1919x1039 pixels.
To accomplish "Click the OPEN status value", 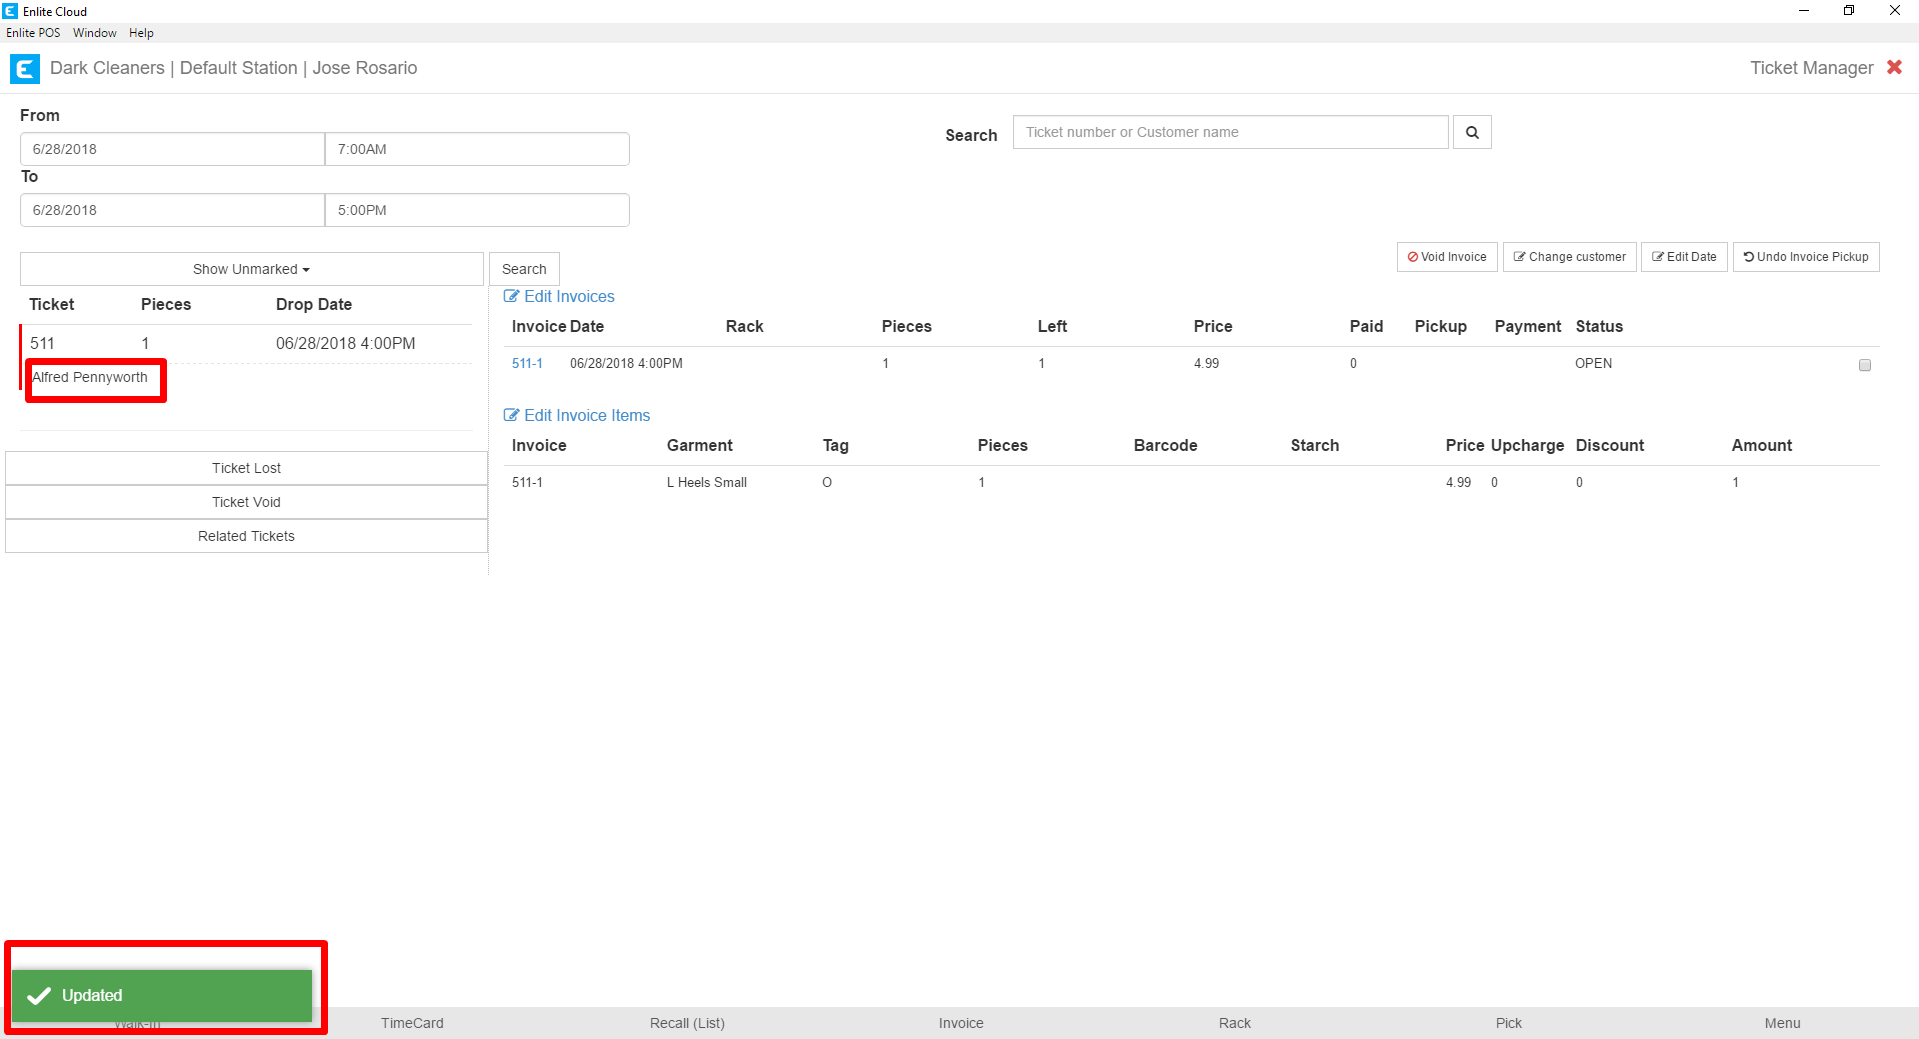I will (x=1593, y=363).
